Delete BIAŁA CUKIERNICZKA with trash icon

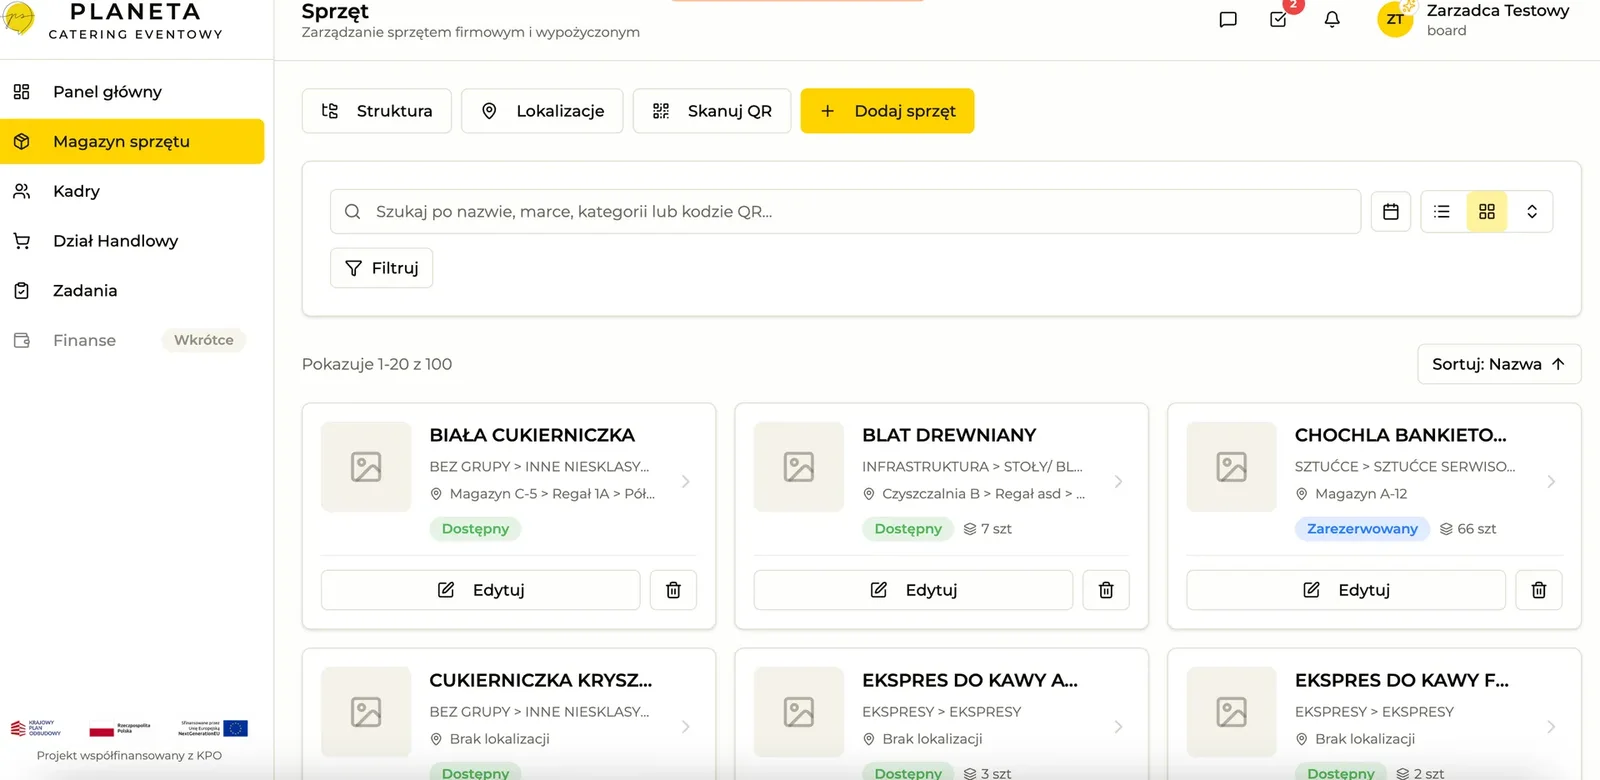(674, 590)
